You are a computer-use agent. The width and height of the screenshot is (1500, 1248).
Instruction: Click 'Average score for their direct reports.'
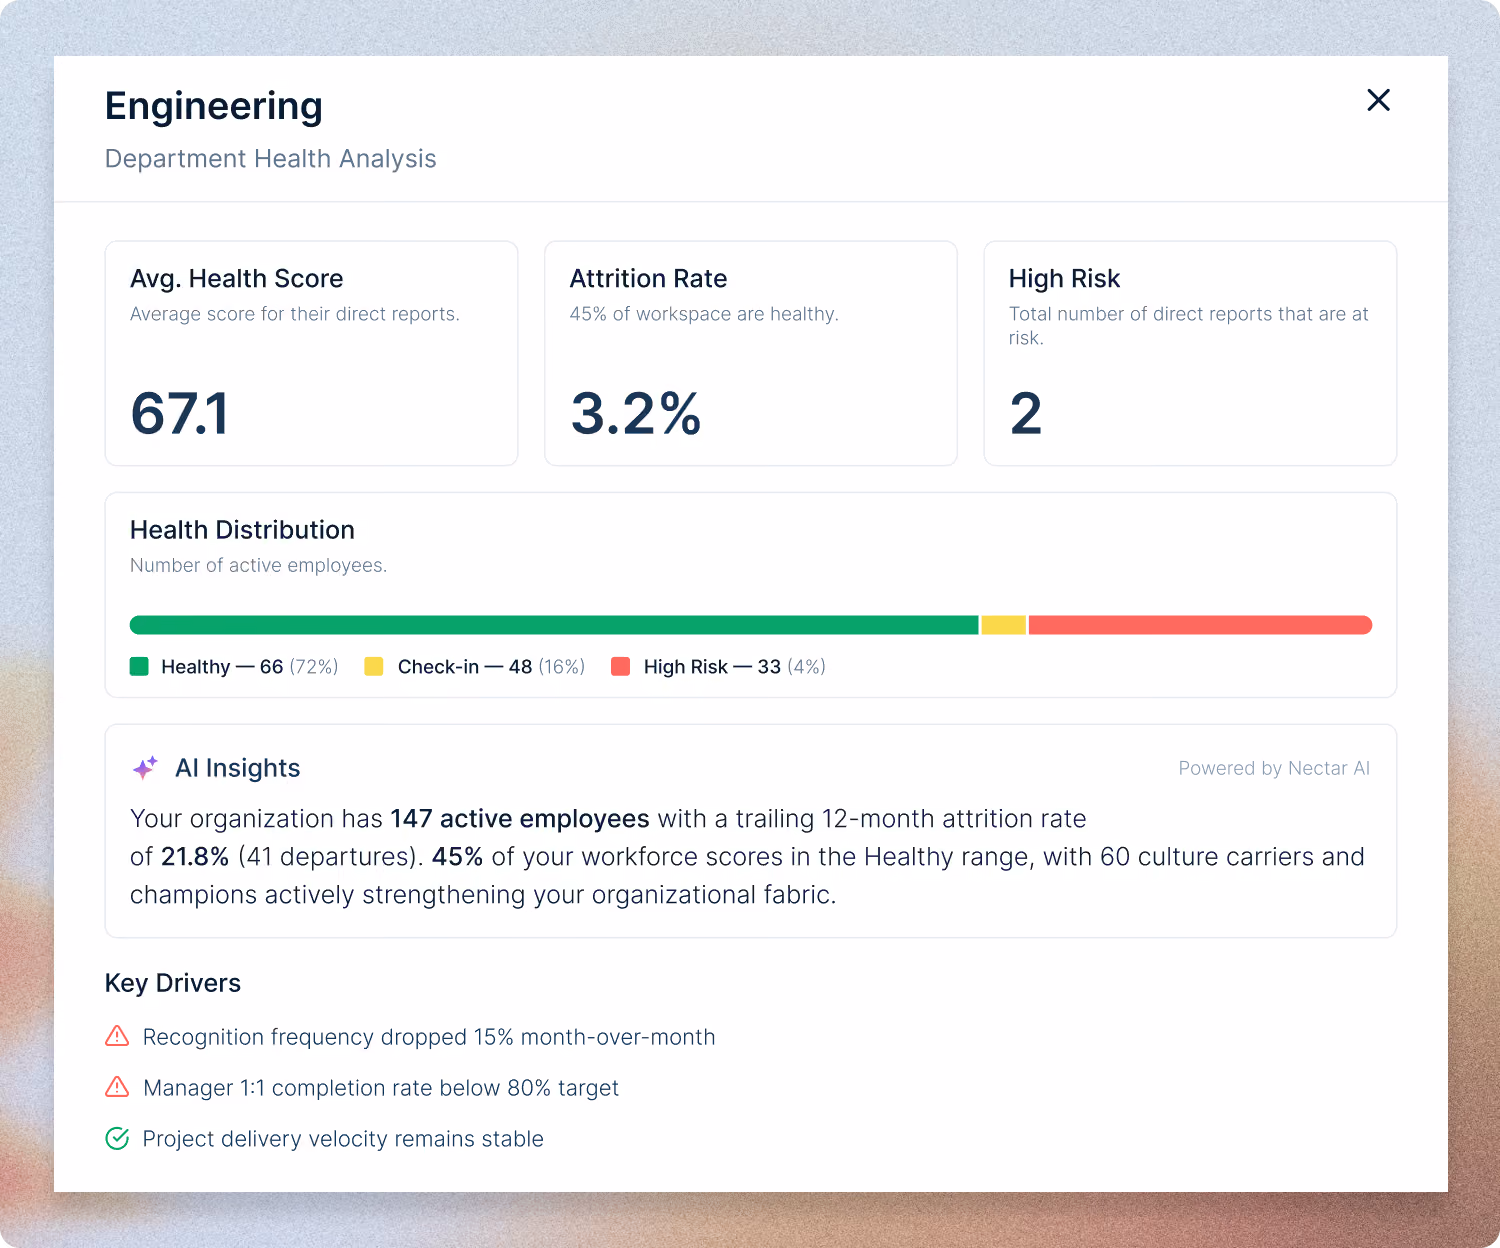coord(295,314)
